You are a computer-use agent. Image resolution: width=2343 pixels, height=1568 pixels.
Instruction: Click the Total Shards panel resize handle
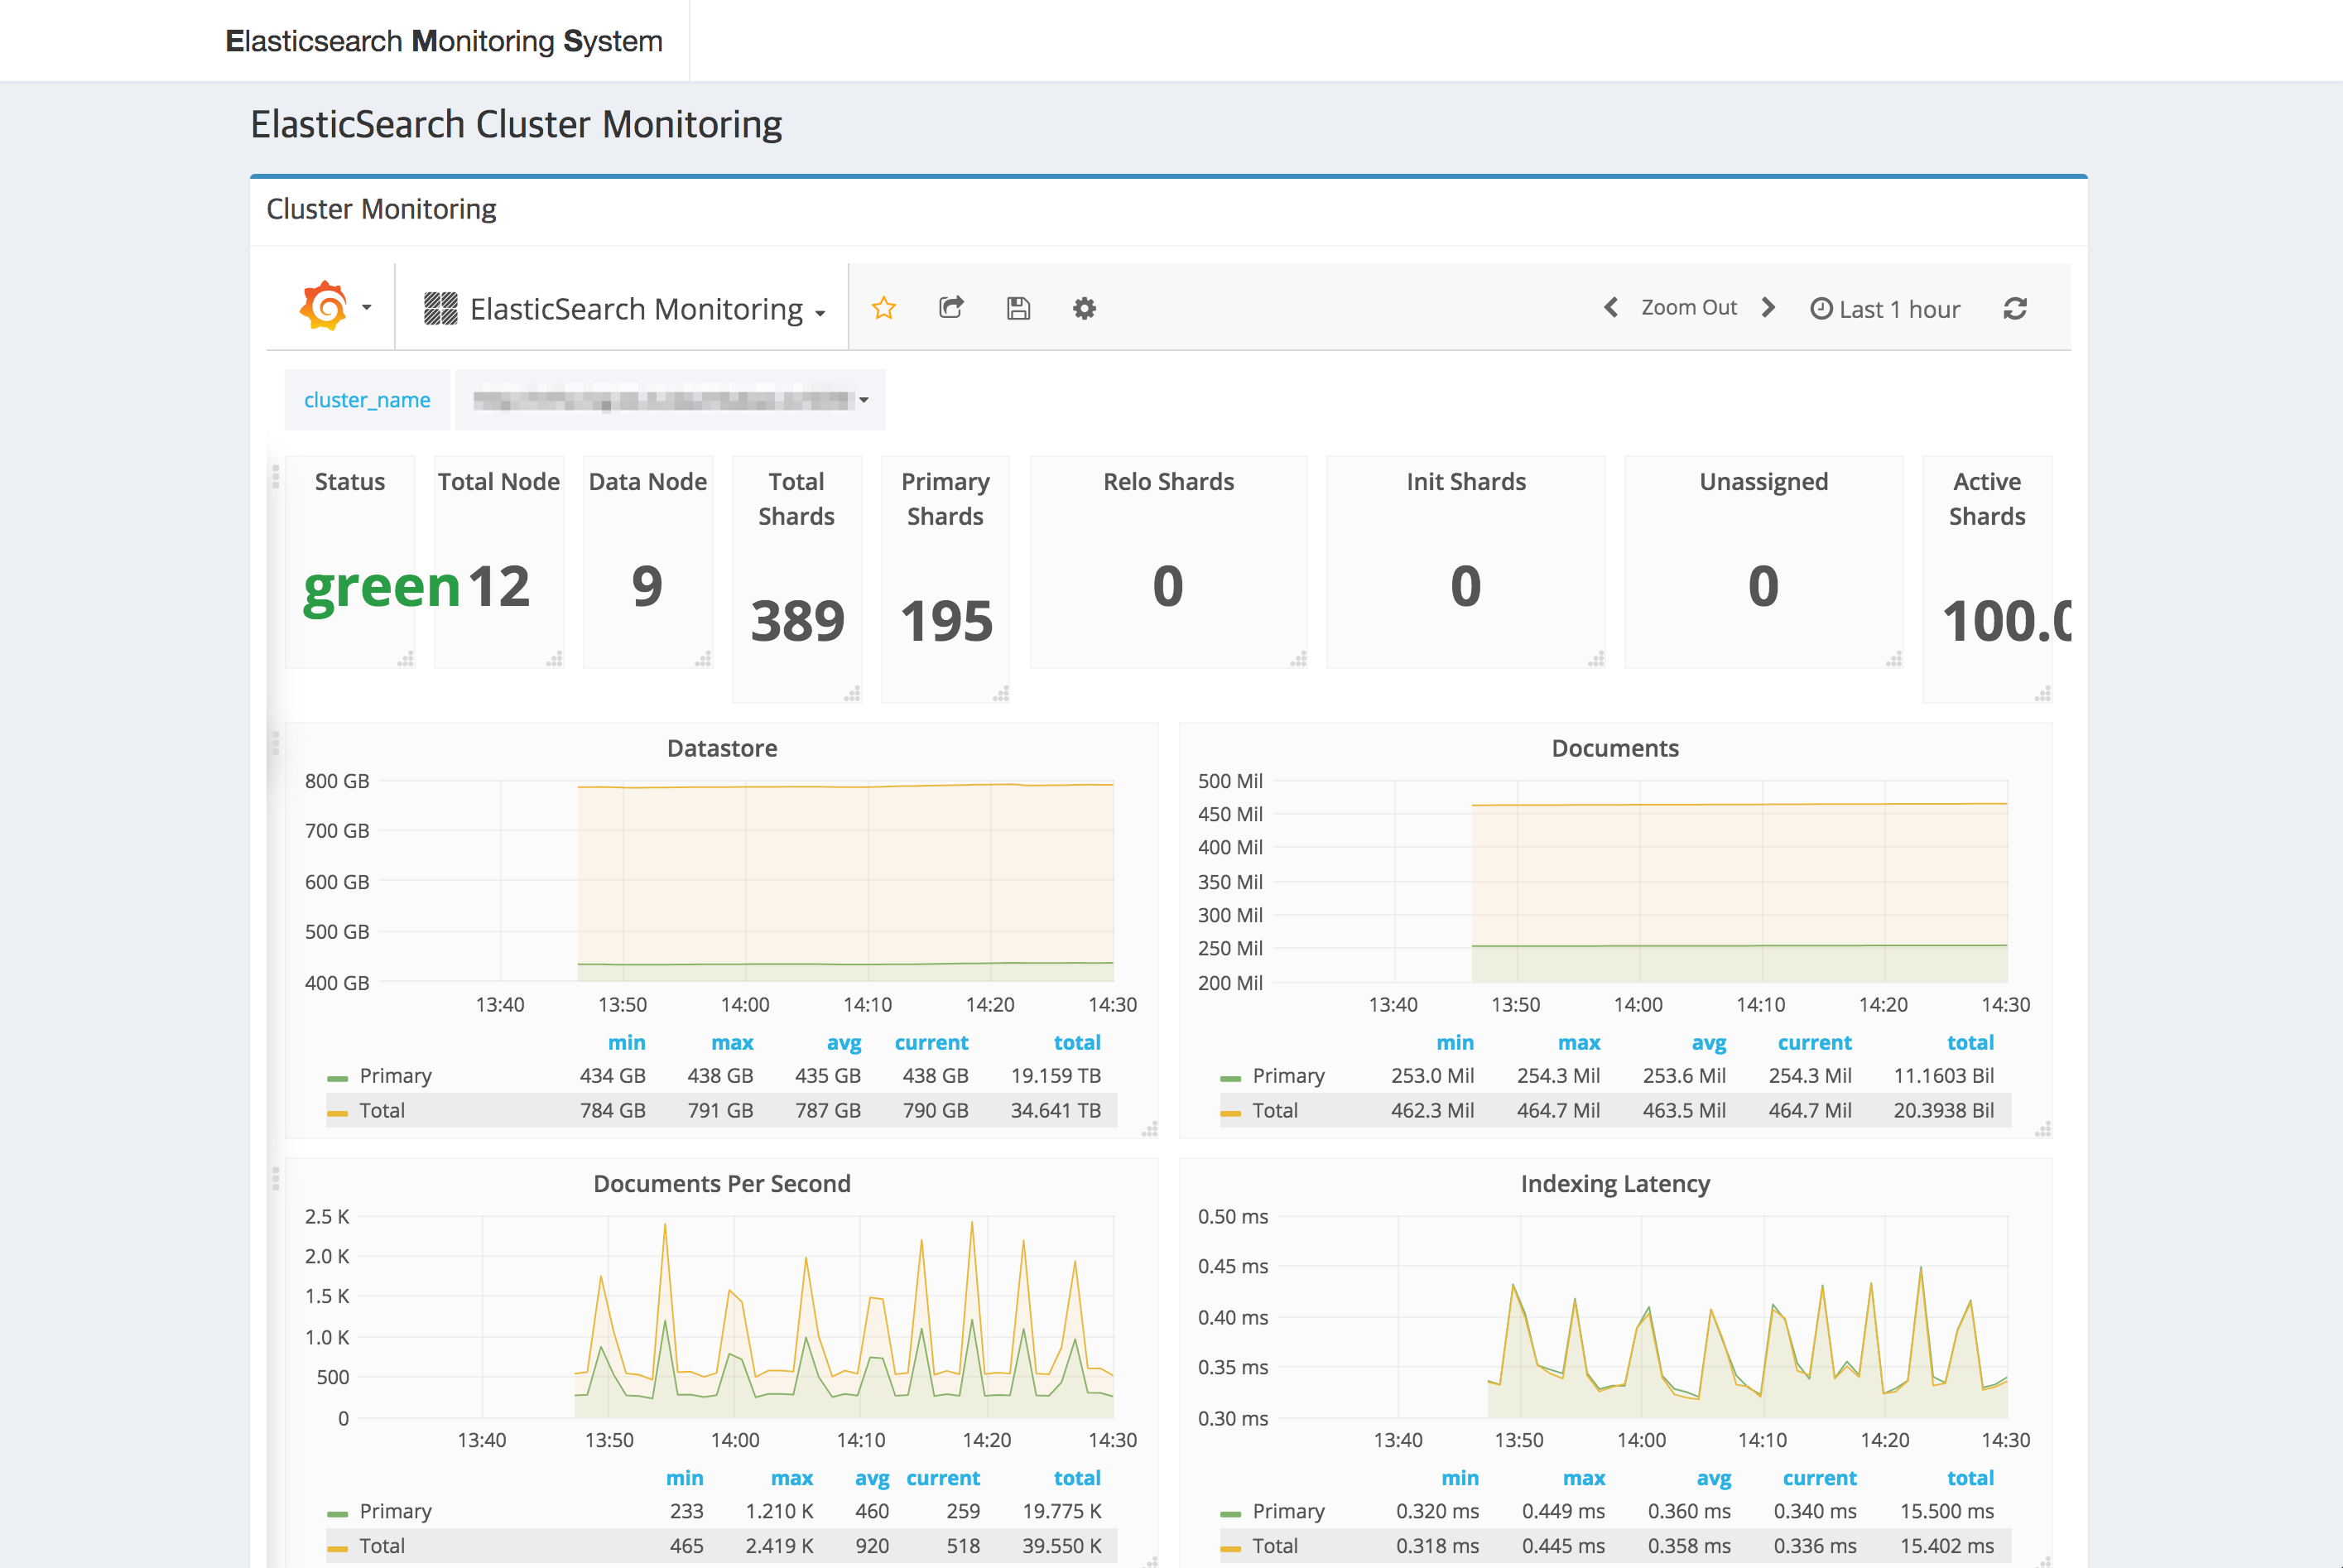(x=852, y=693)
